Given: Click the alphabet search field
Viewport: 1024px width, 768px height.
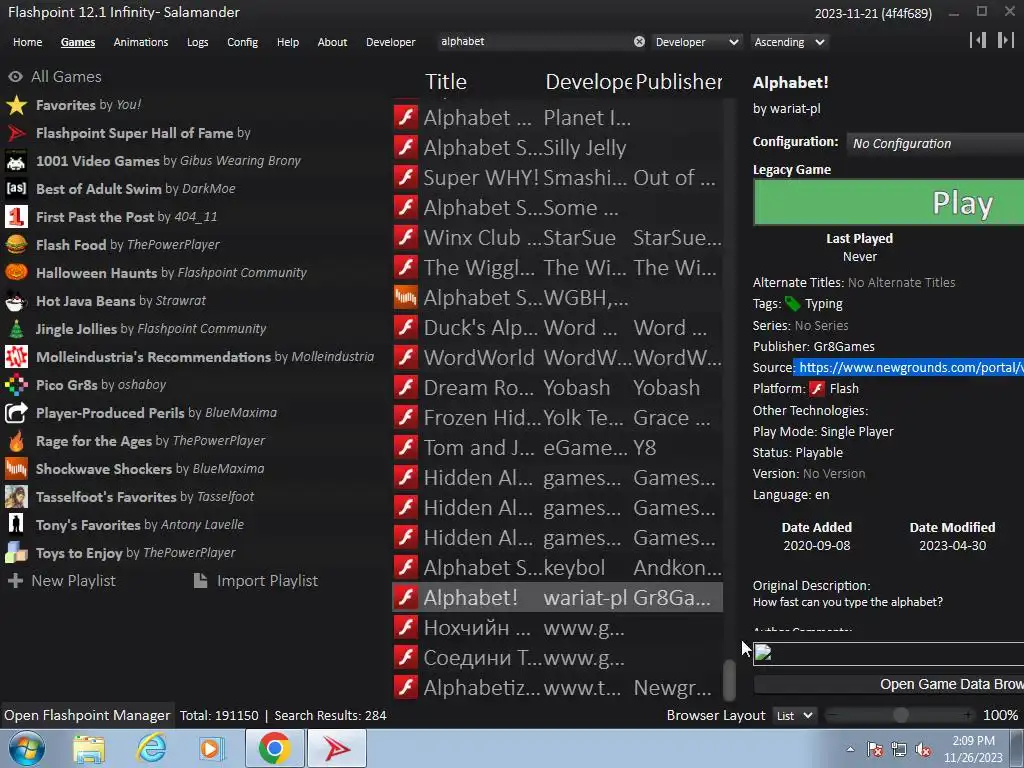Looking at the screenshot, I should point(536,42).
